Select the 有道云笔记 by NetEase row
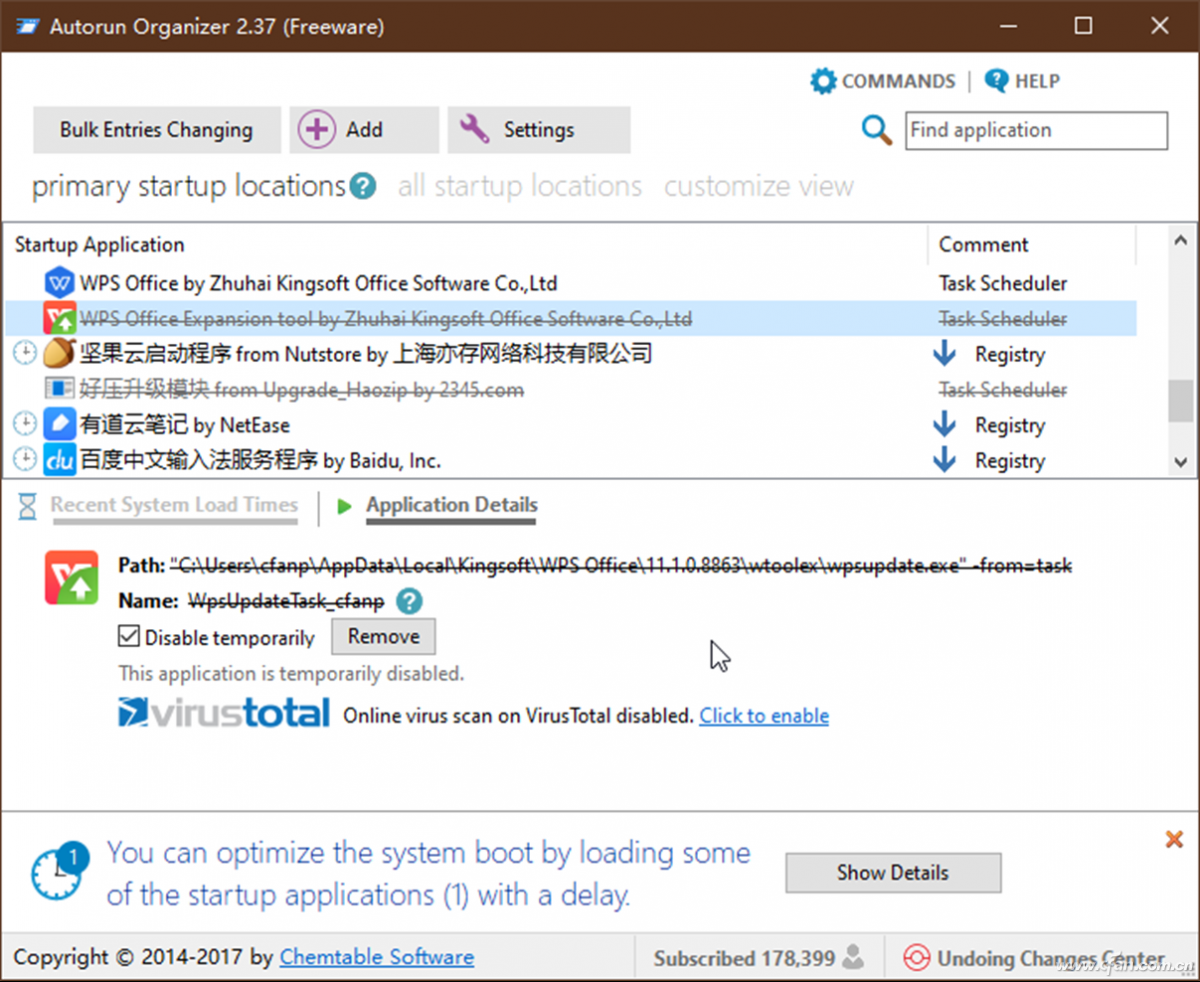 (570, 425)
